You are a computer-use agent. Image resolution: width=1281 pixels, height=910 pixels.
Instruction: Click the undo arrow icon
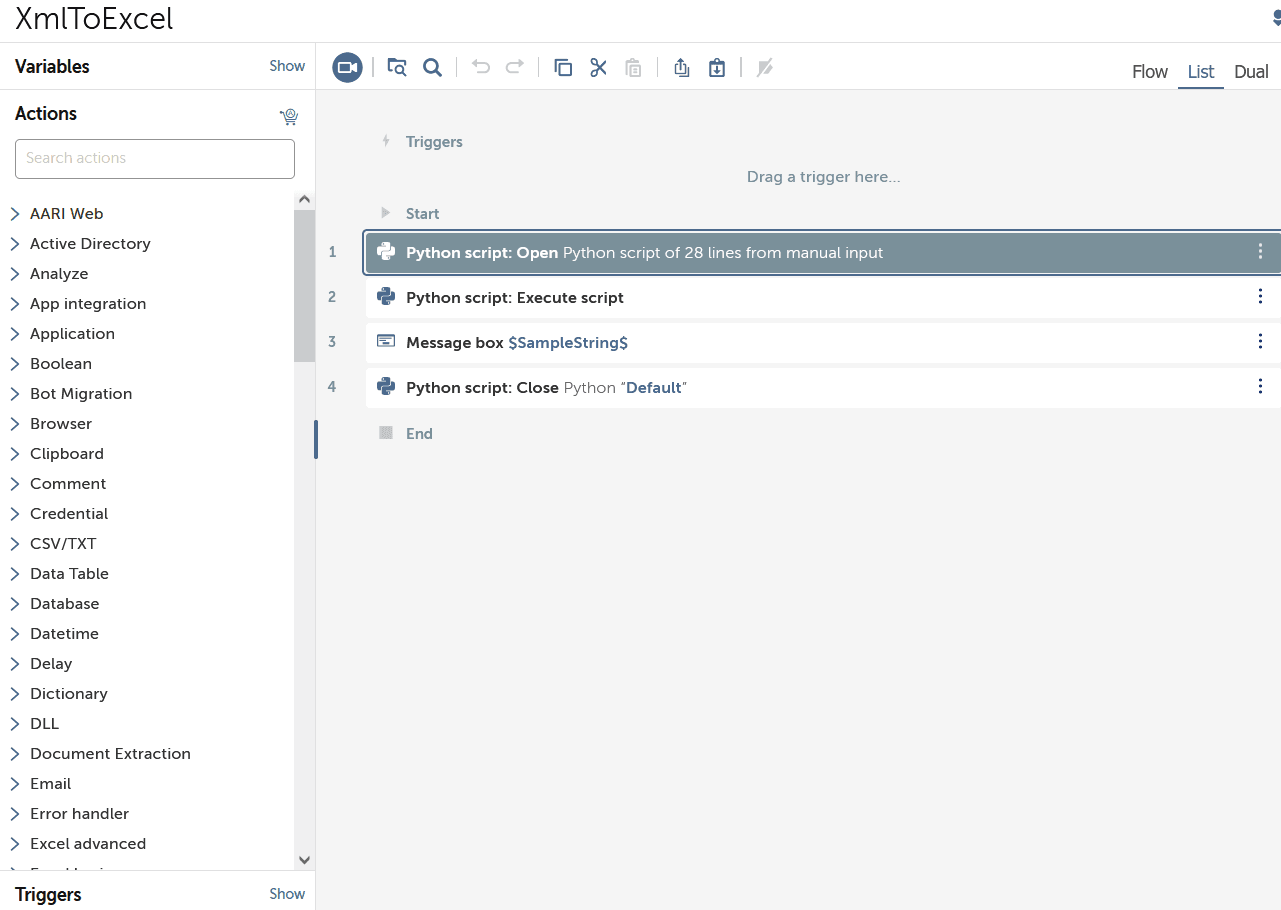(x=481, y=67)
